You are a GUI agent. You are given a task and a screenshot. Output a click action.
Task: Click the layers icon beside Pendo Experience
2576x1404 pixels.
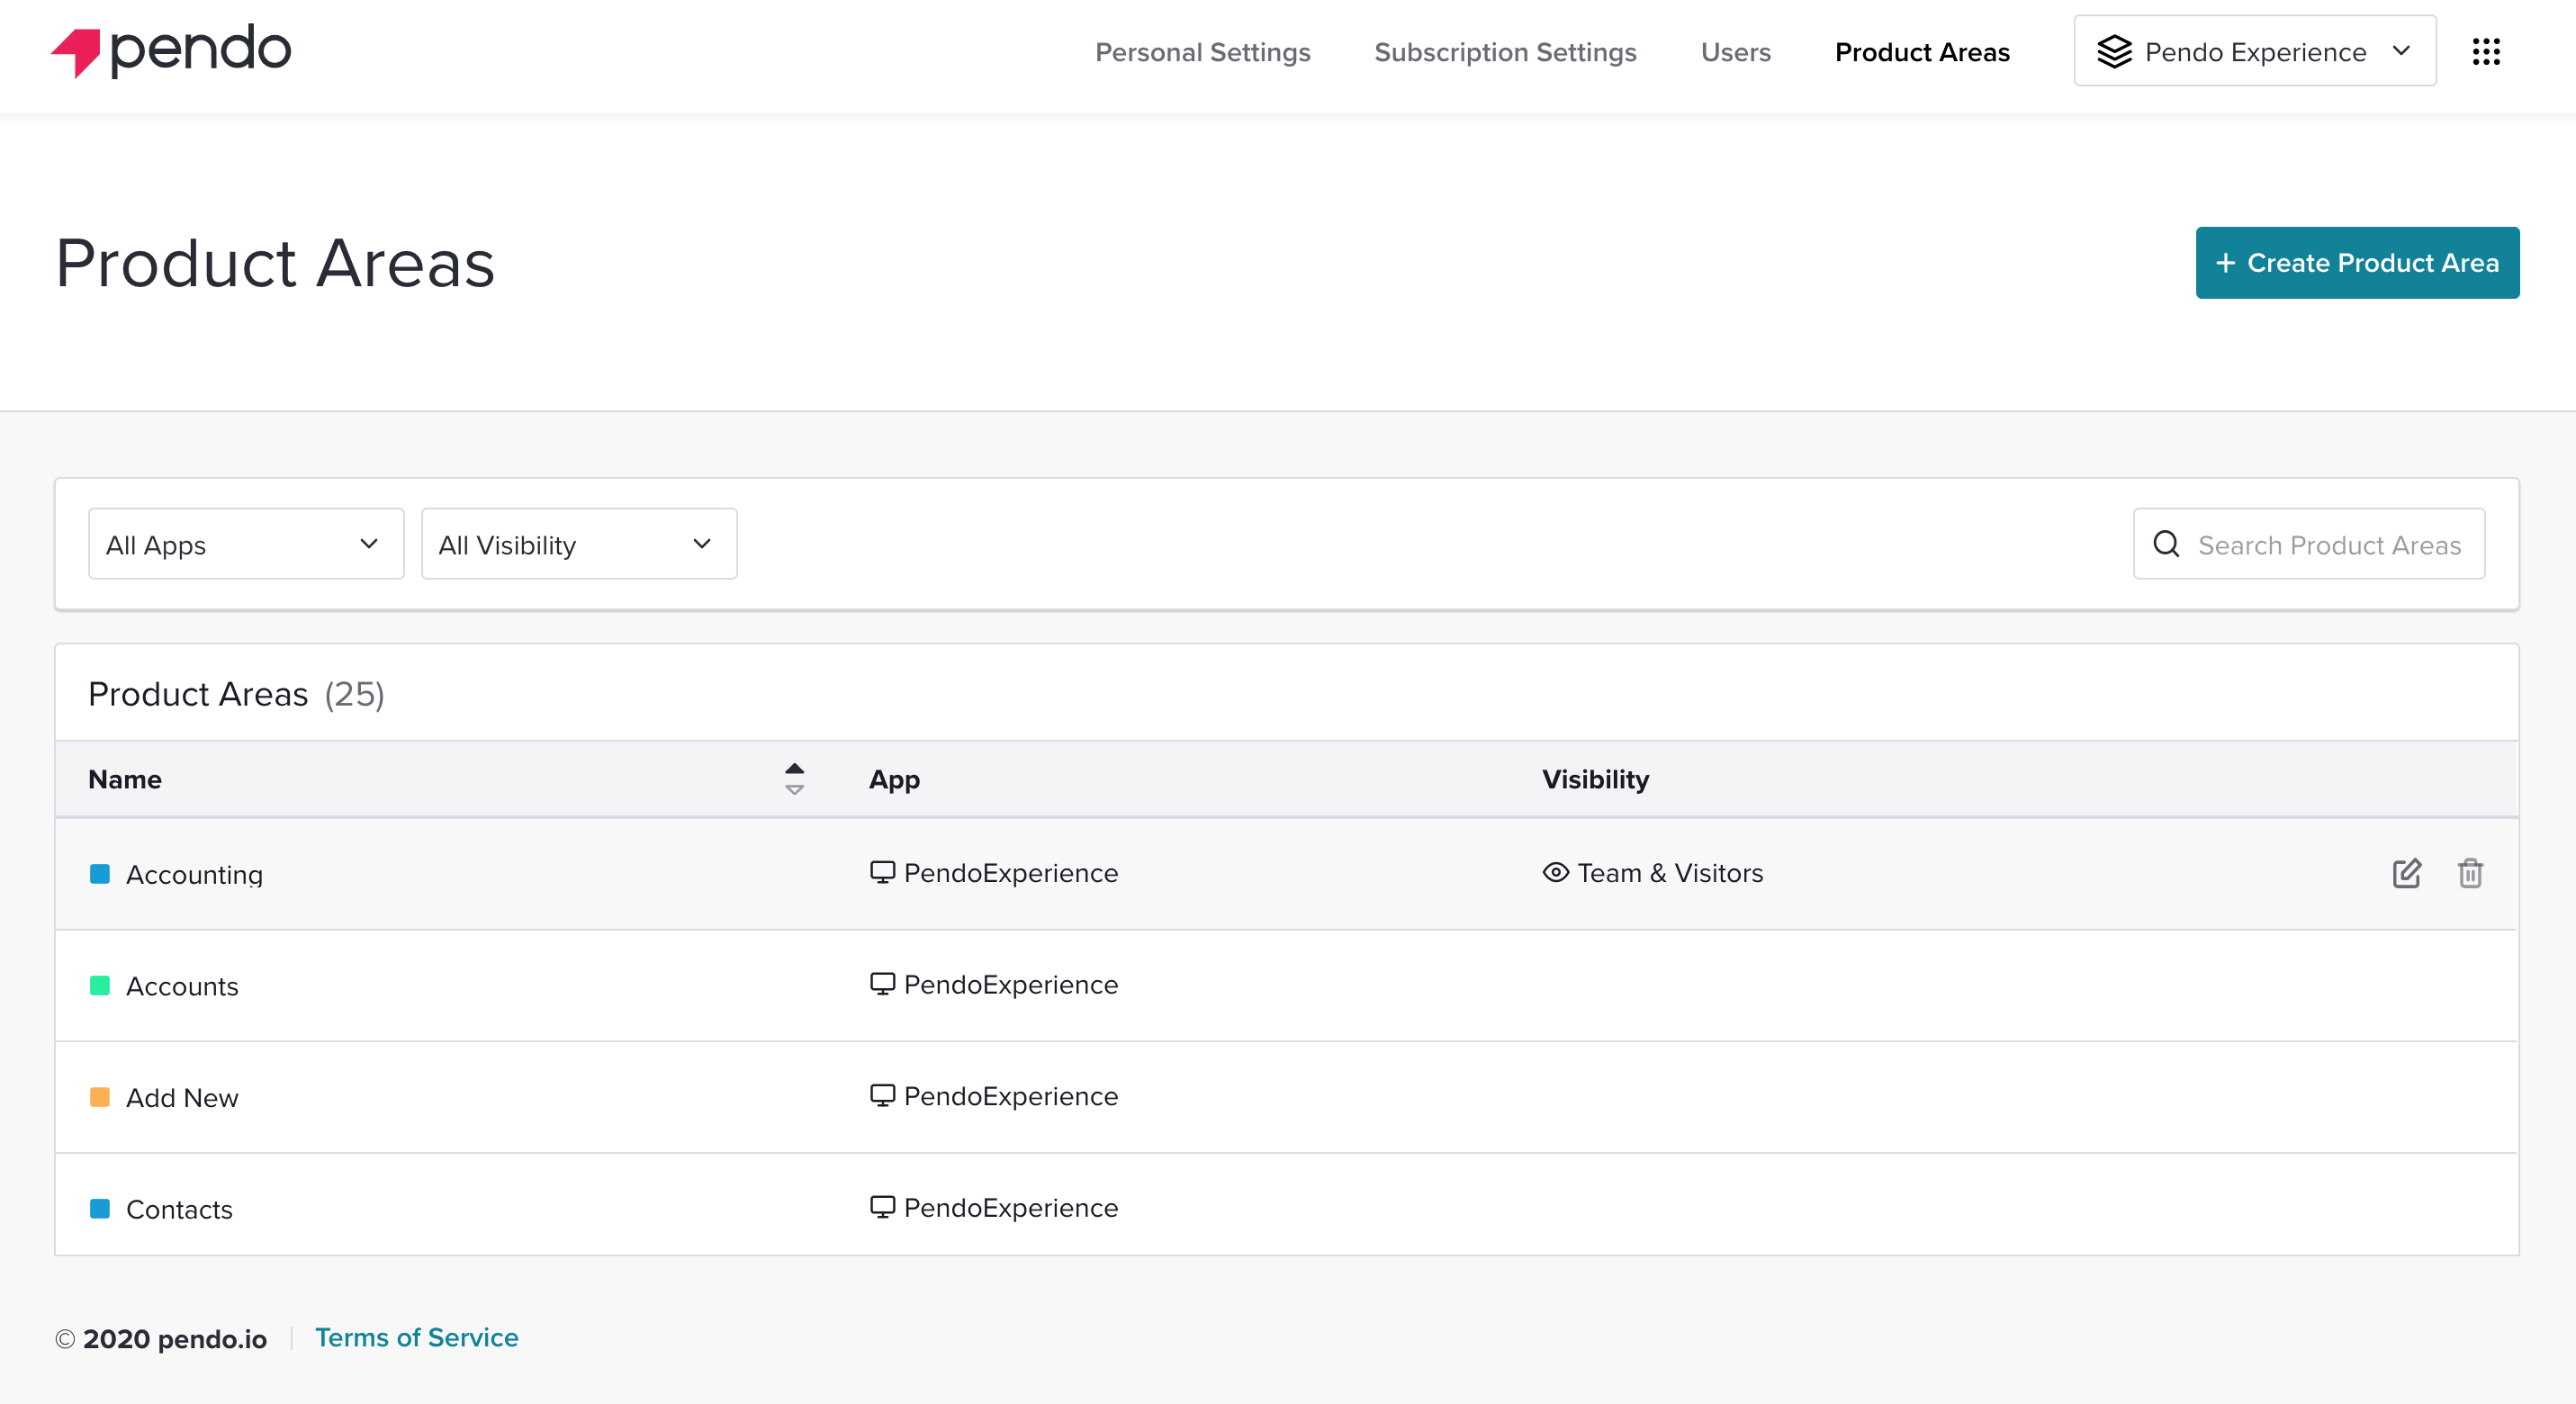[2114, 51]
